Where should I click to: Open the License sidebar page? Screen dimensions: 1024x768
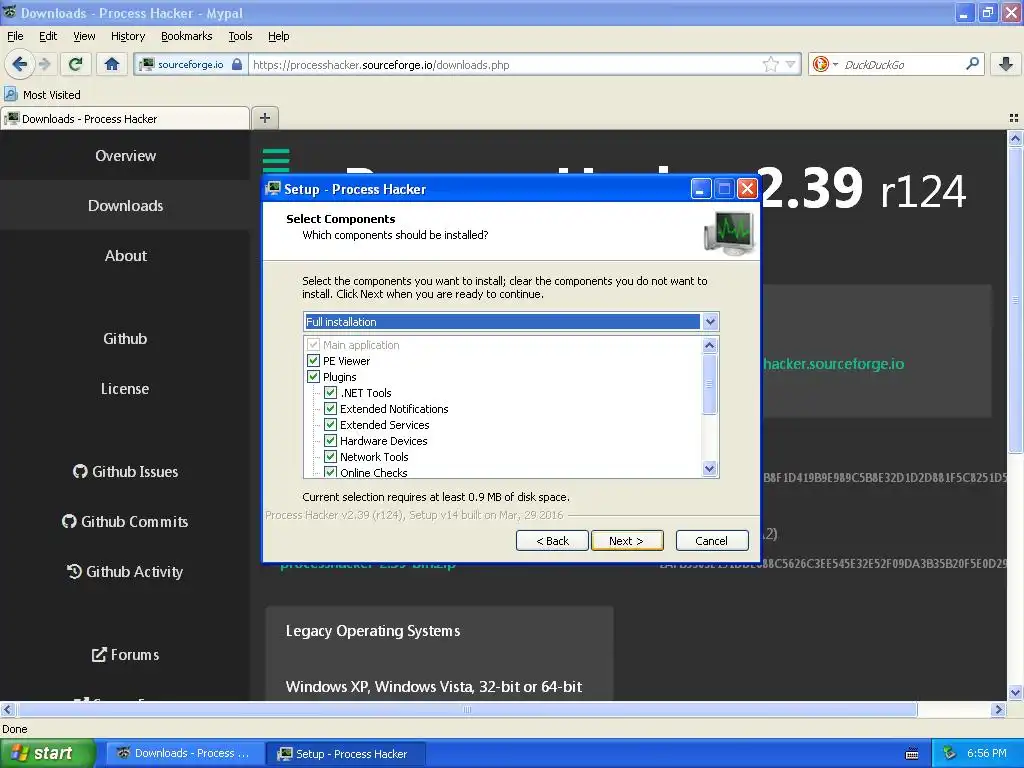[x=125, y=389]
